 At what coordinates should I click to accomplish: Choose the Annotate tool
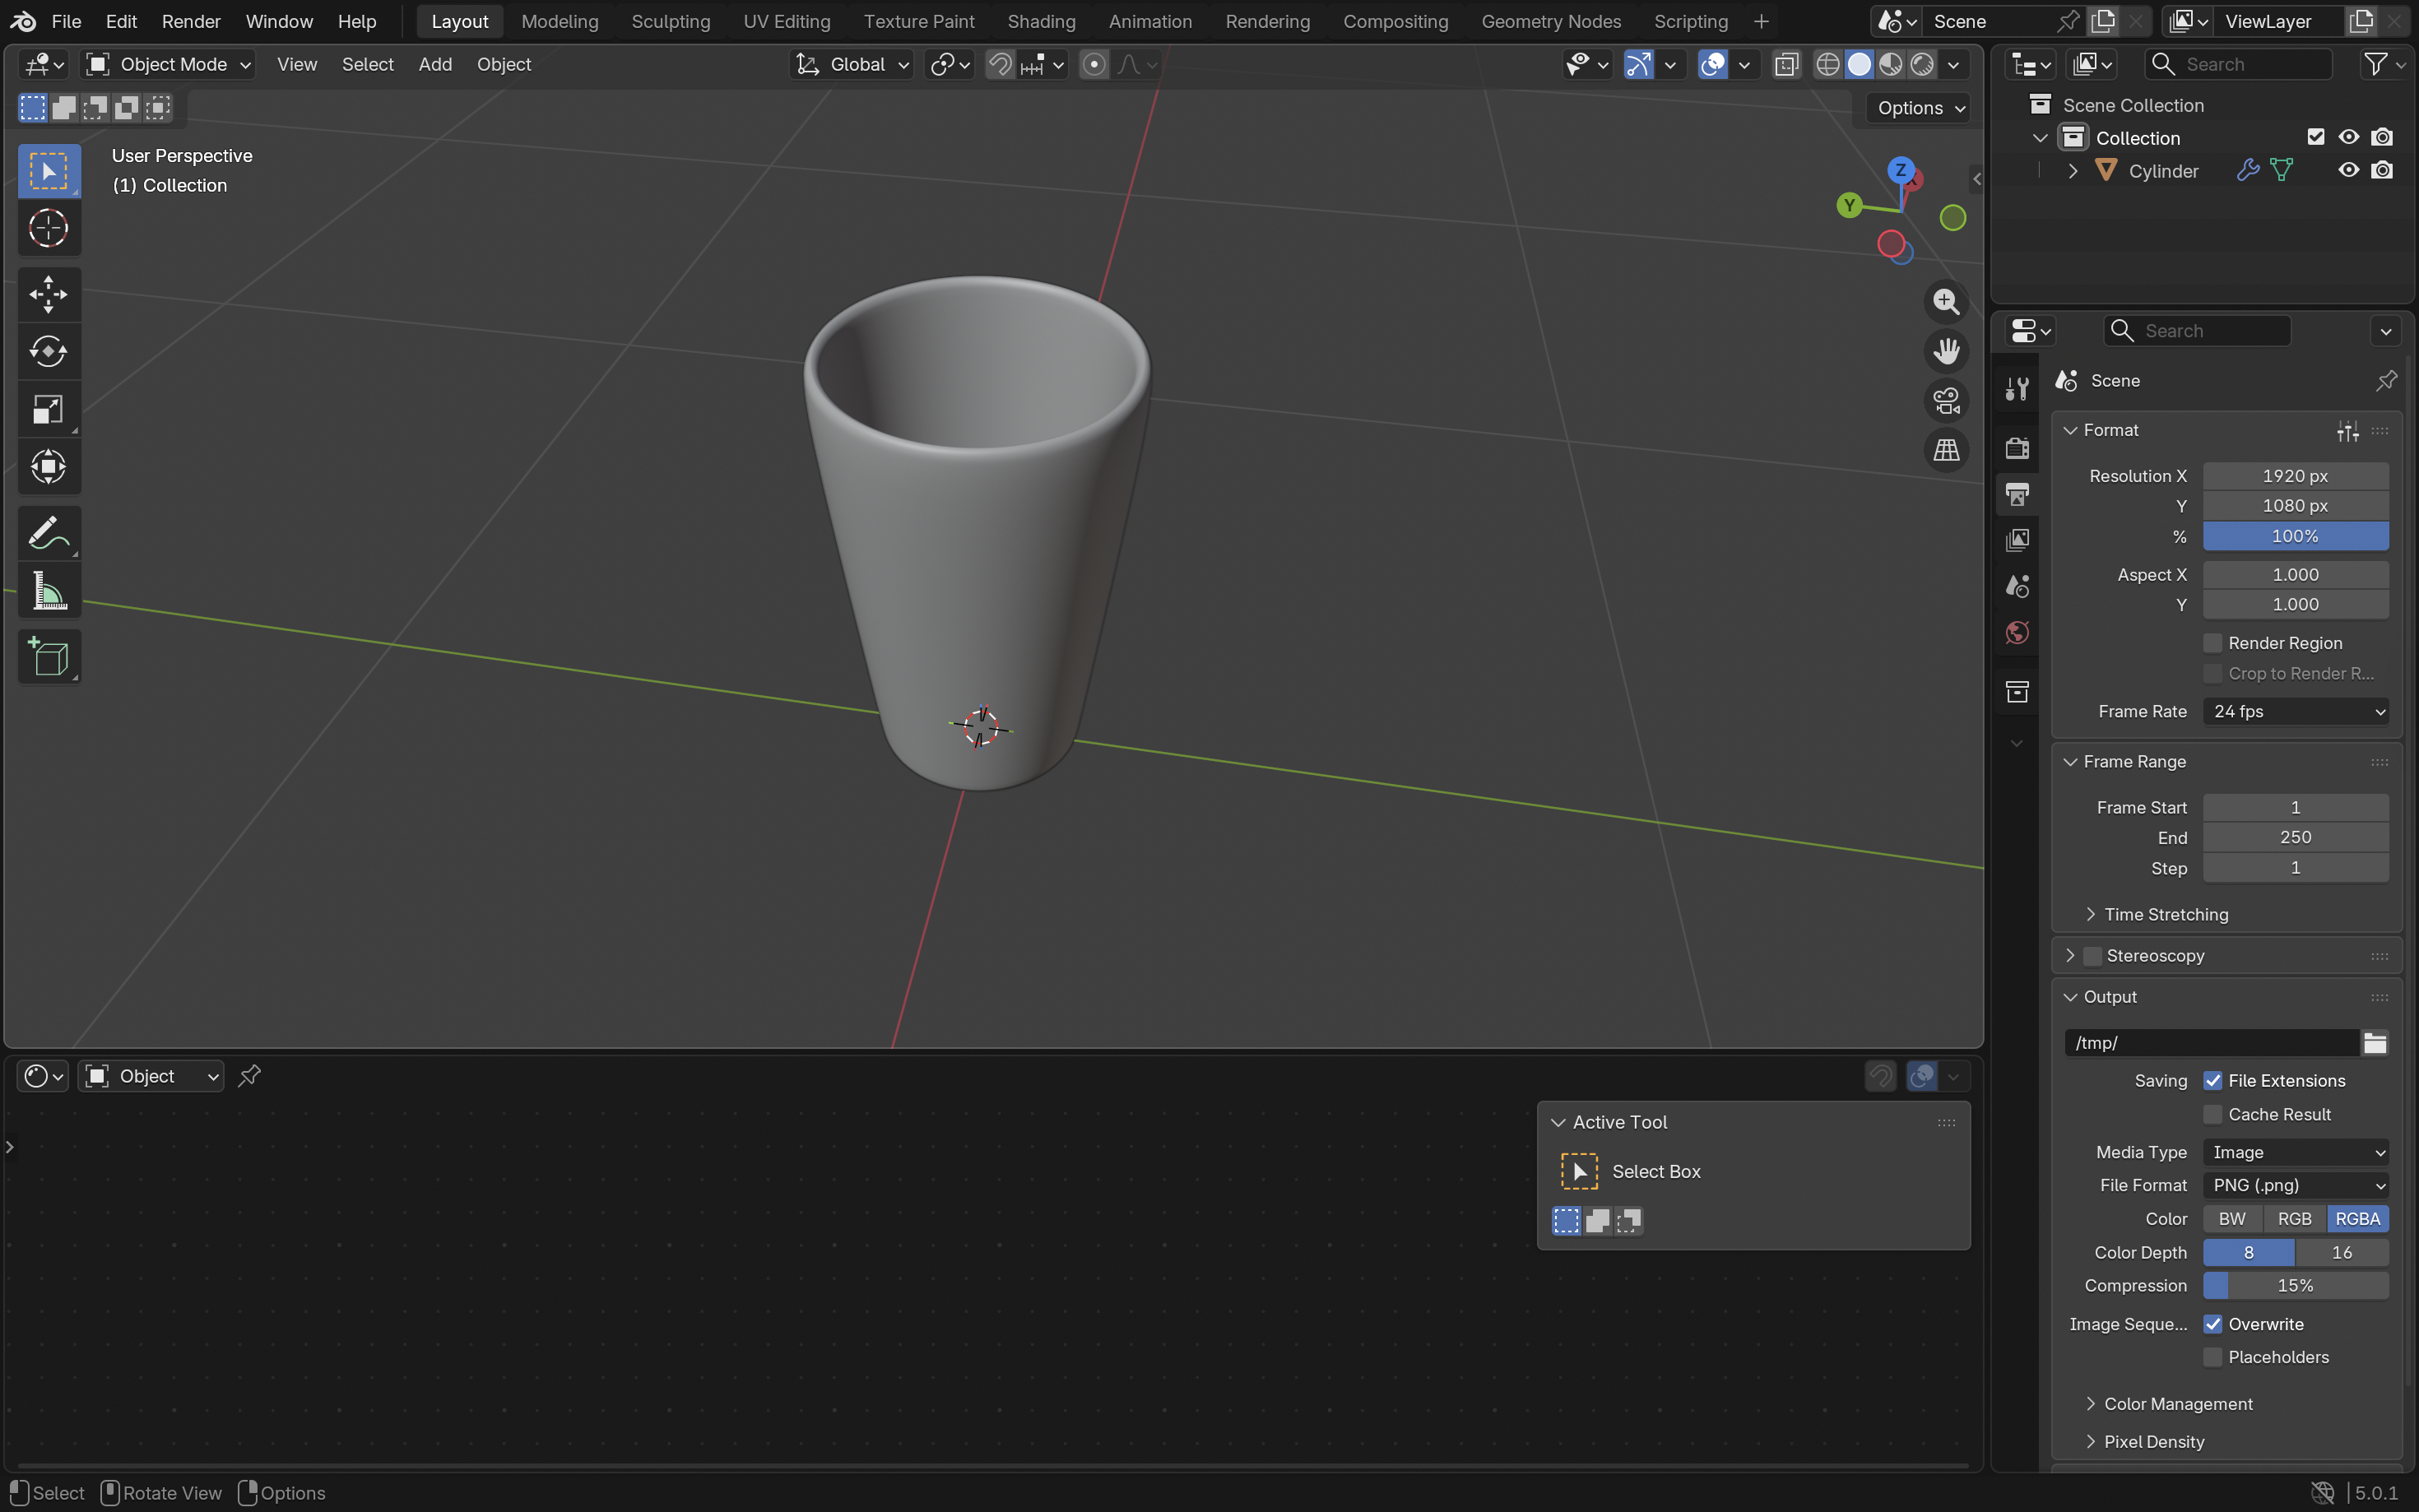tap(48, 533)
